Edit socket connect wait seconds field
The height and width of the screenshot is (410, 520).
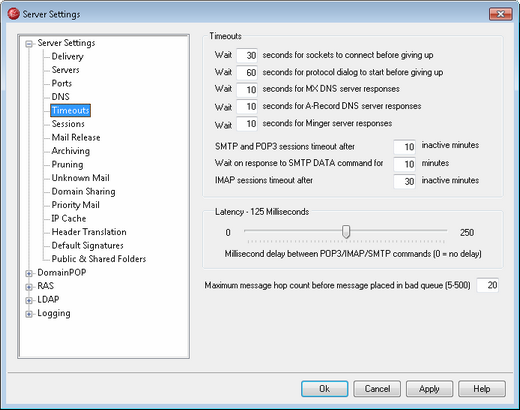pyautogui.click(x=247, y=55)
